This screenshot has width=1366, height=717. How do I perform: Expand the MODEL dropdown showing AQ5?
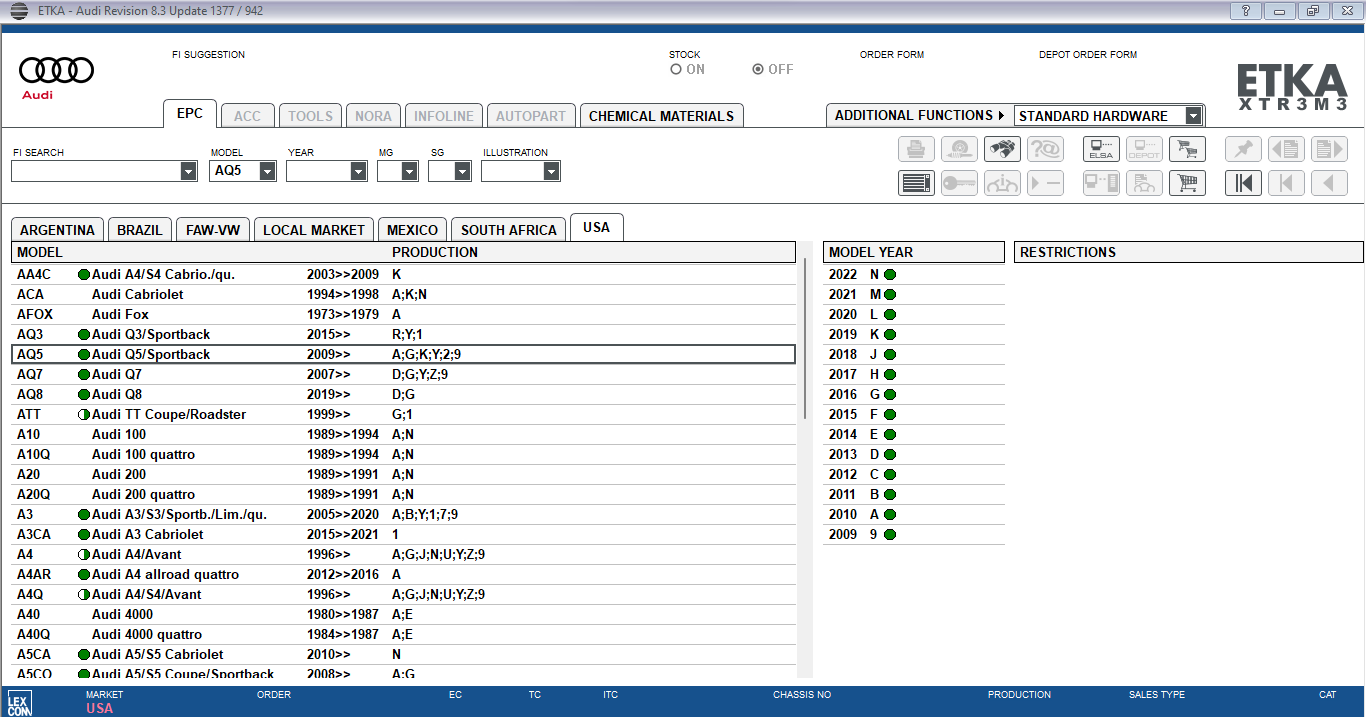point(267,171)
